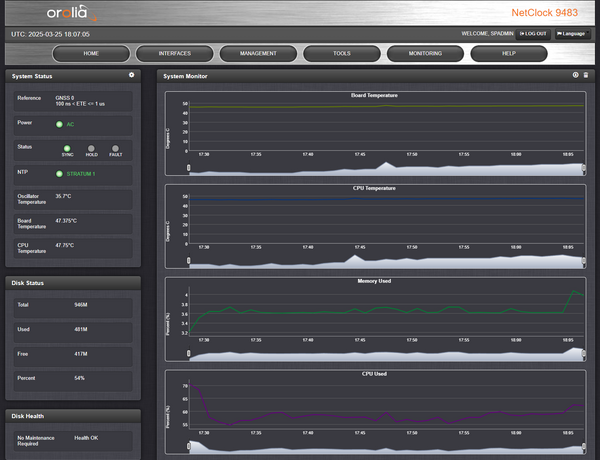
Task: Click the NetClock 9483 product name
Action: click(x=545, y=13)
